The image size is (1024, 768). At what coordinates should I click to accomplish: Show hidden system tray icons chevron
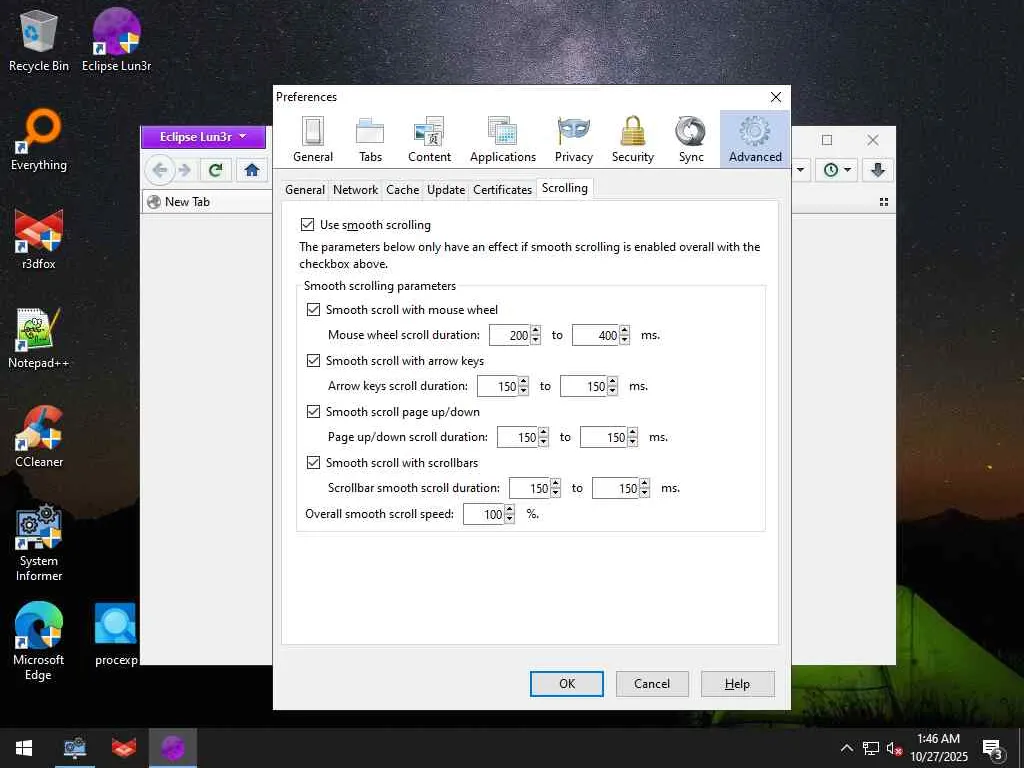(x=846, y=748)
